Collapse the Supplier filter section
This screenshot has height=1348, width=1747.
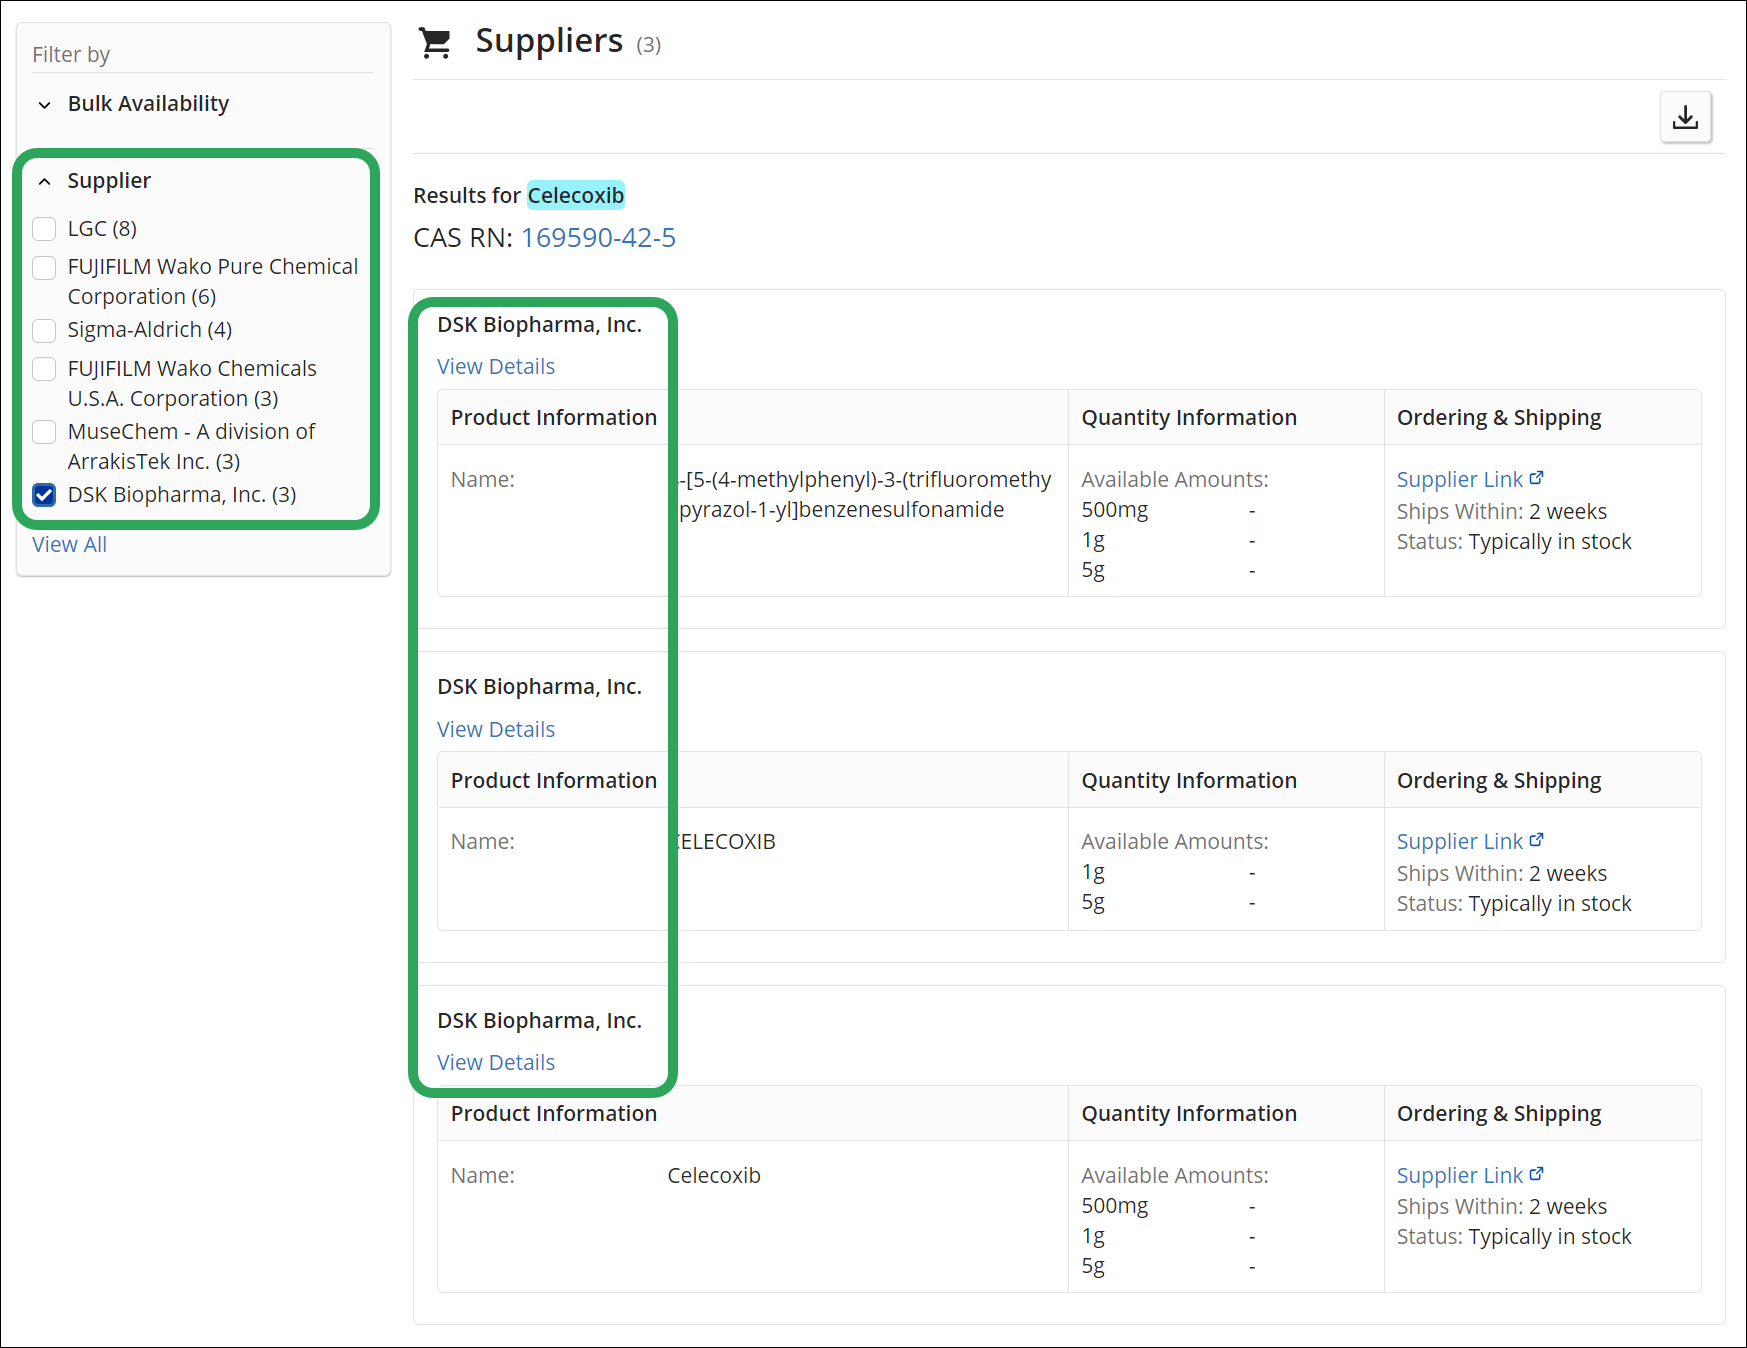tap(44, 181)
